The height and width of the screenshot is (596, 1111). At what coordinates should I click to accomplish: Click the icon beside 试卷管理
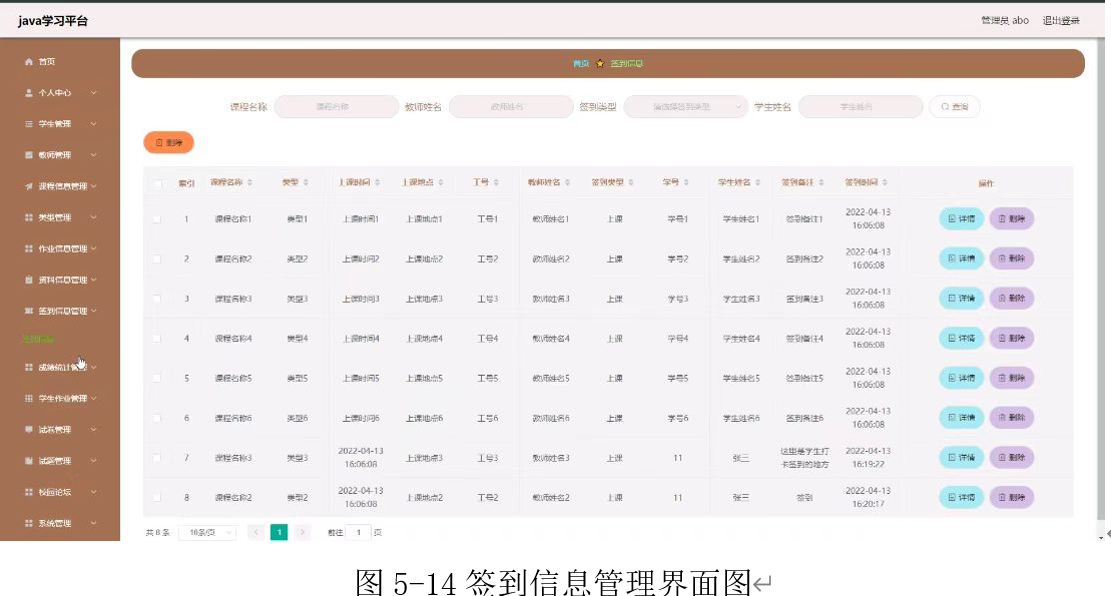pyautogui.click(x=28, y=429)
